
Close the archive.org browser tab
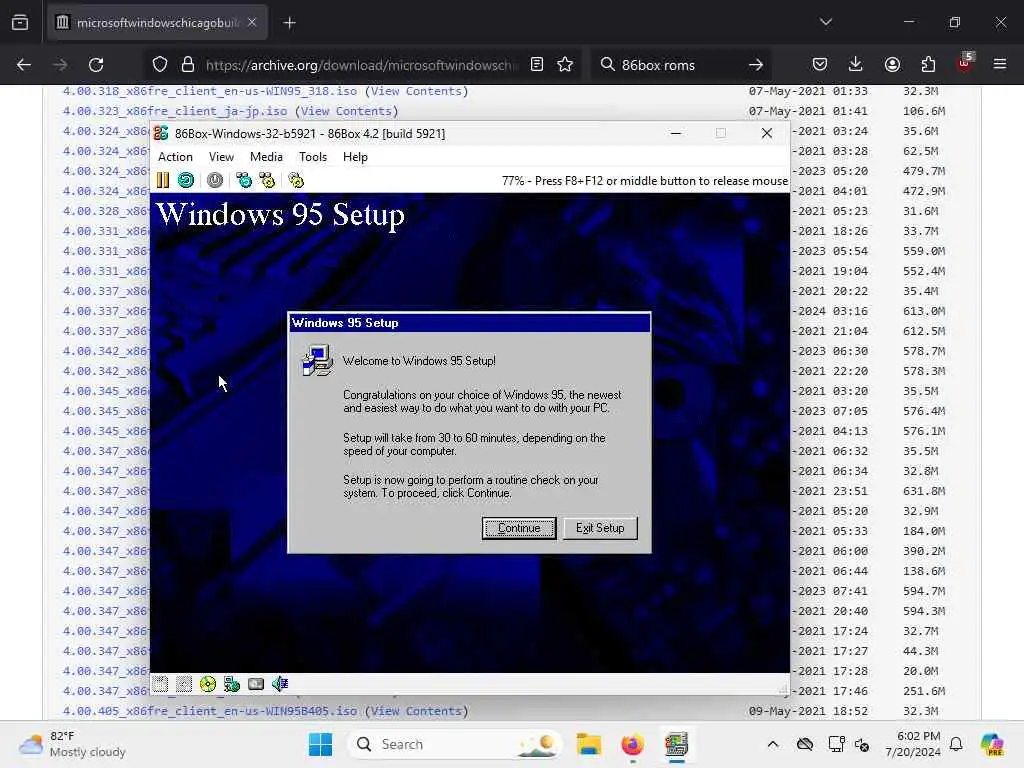(x=252, y=23)
